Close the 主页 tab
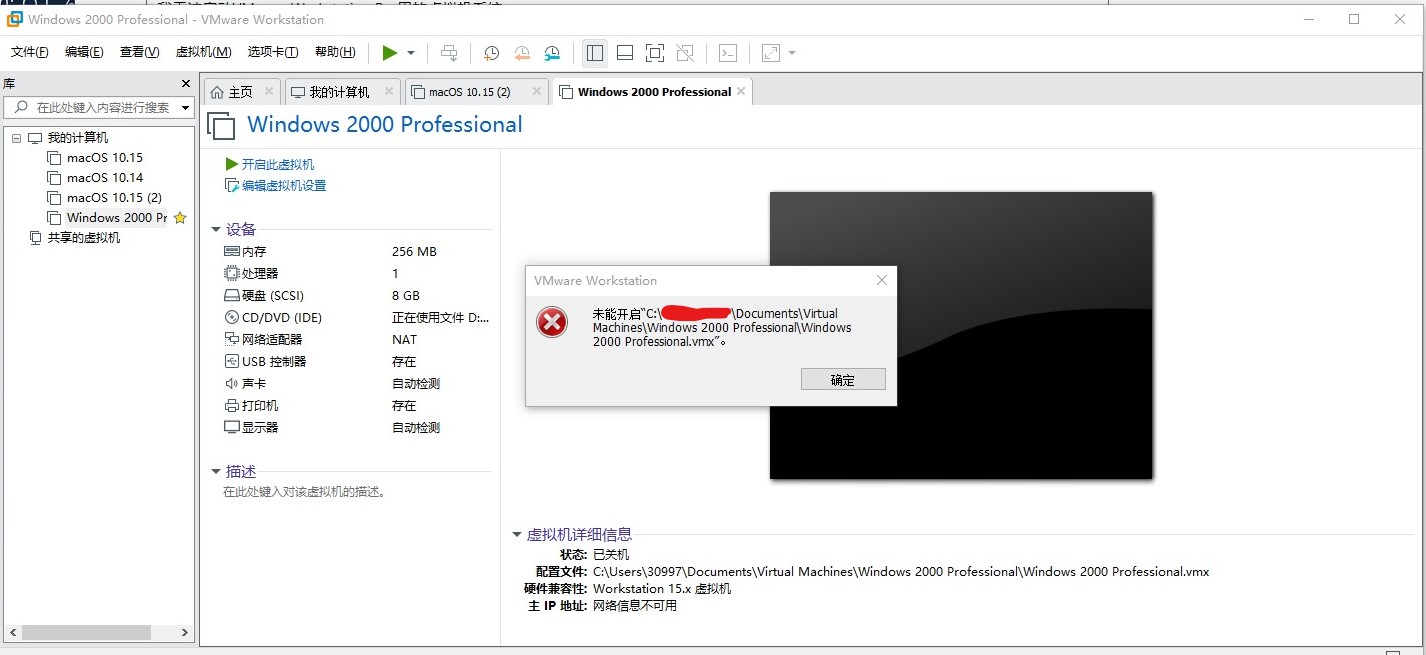Image resolution: width=1426 pixels, height=655 pixels. click(269, 91)
